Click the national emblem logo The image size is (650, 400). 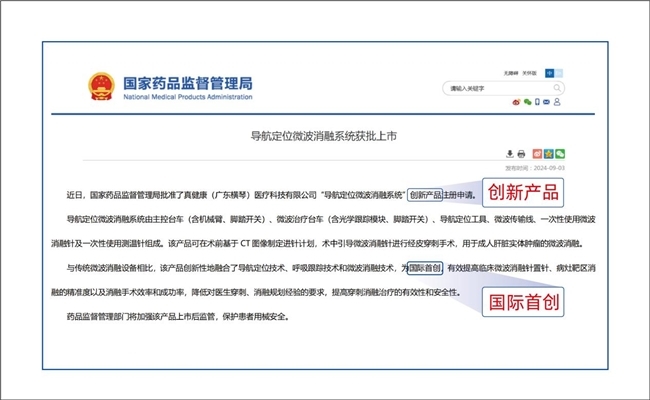[101, 87]
